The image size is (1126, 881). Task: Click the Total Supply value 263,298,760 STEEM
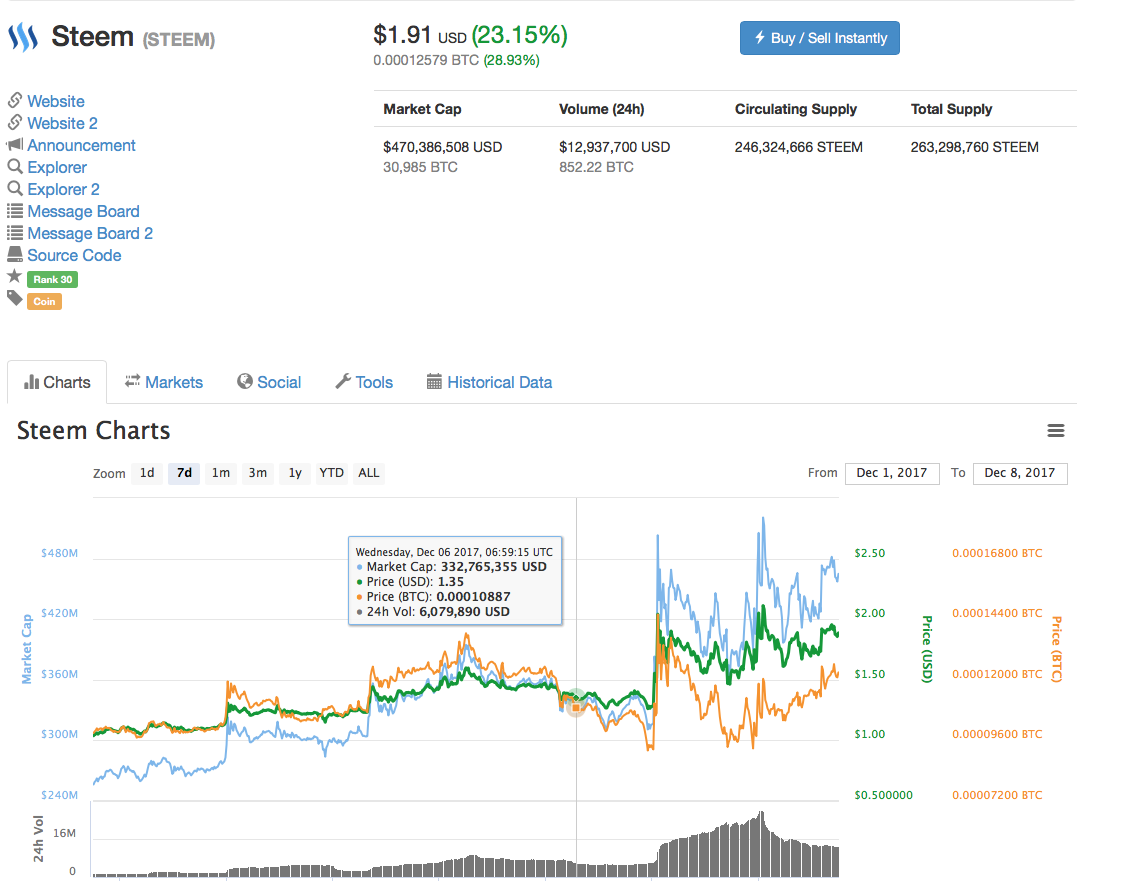974,147
